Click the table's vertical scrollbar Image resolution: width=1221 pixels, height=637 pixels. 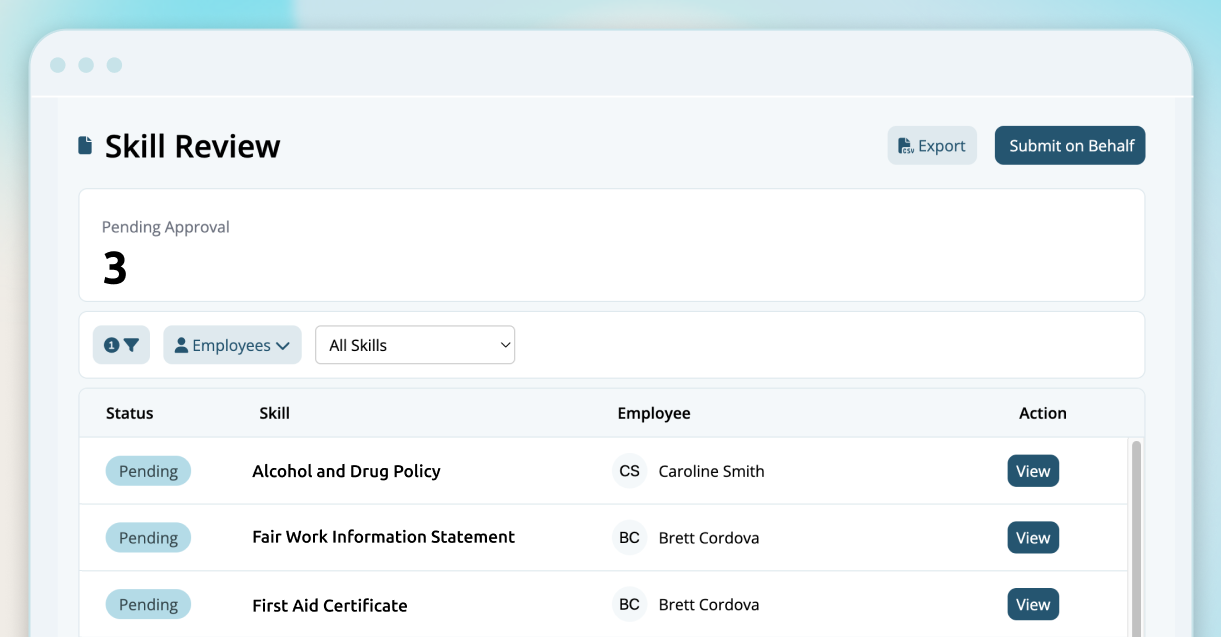pos(1135,537)
